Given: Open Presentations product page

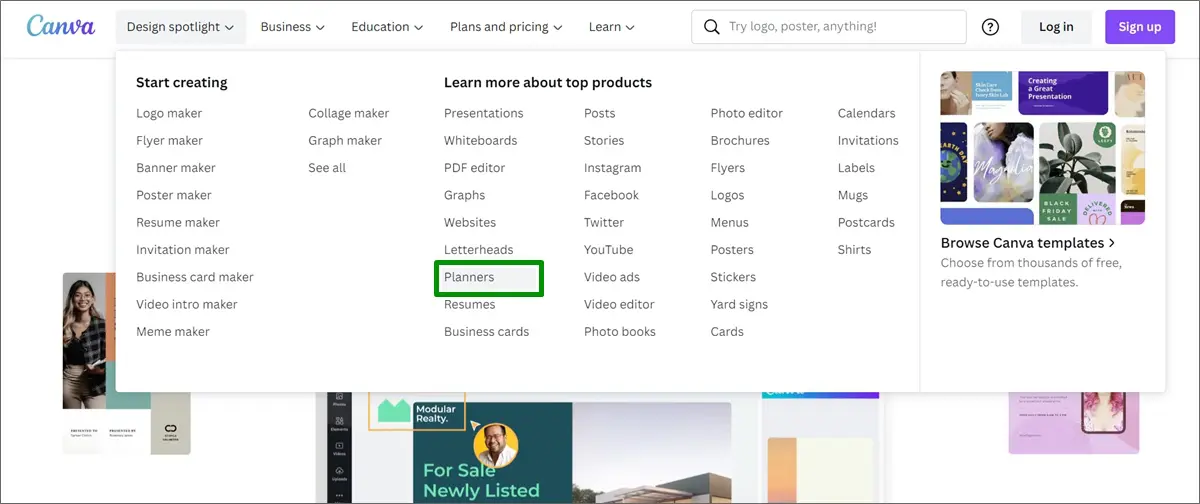Looking at the screenshot, I should 484,113.
